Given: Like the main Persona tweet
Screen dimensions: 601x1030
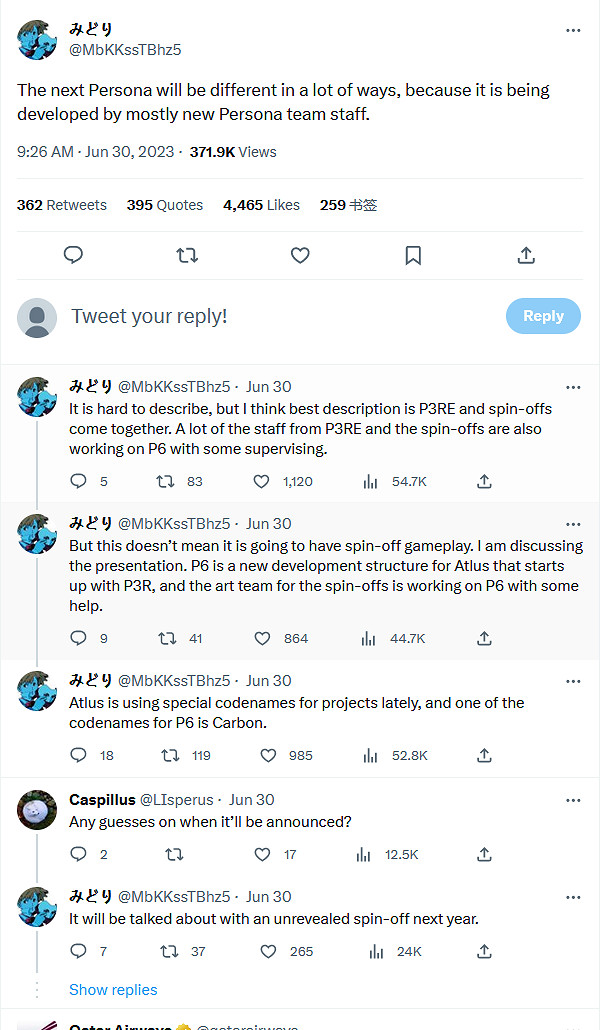Looking at the screenshot, I should 300,255.
